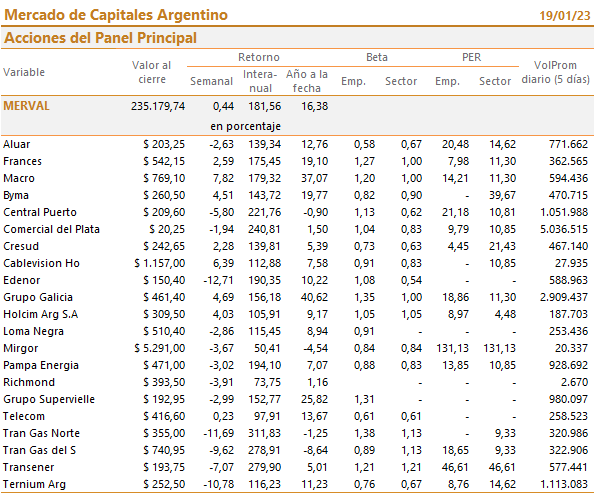
Task: Select the Mirgor row name
Action: (20, 349)
